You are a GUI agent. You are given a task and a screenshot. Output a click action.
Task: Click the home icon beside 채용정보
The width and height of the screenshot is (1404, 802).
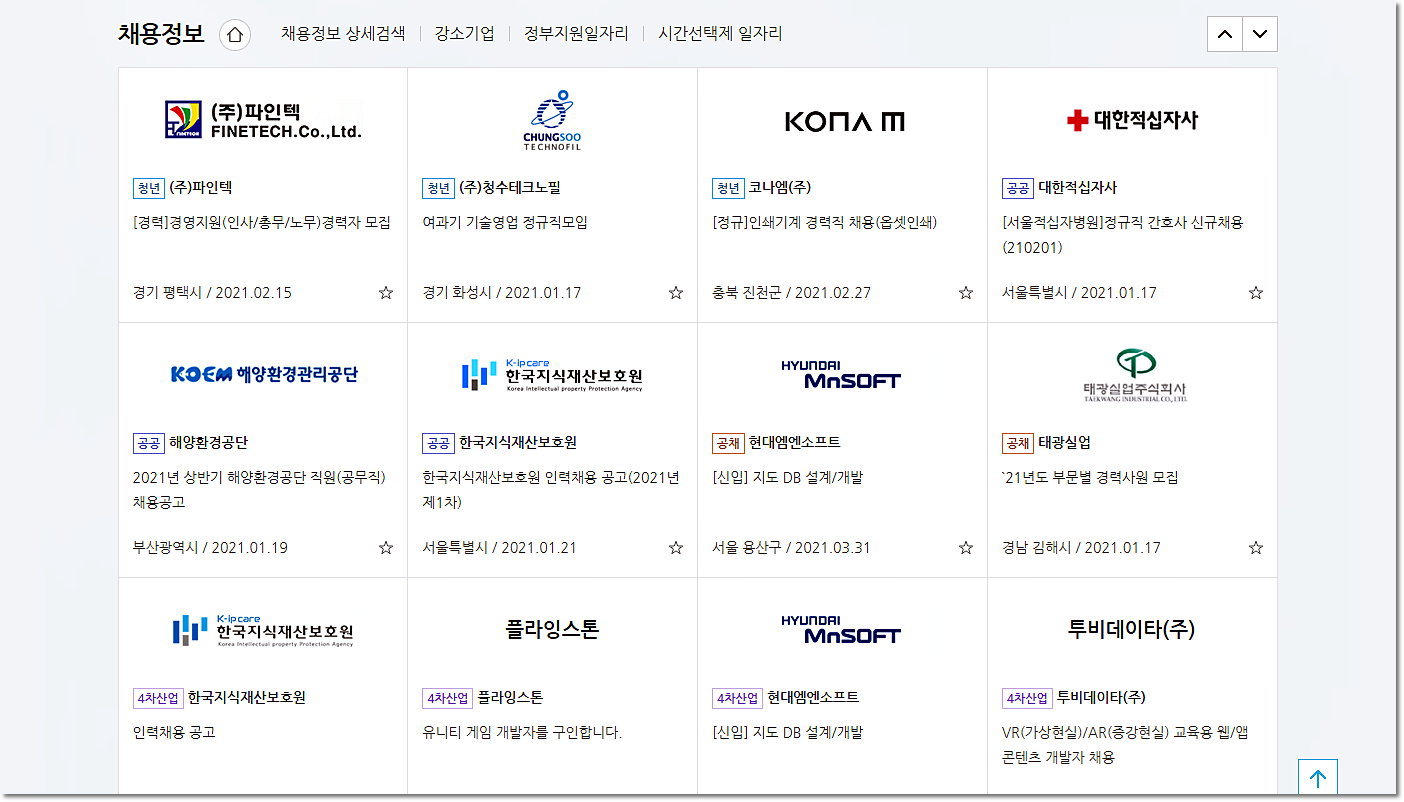tap(235, 34)
